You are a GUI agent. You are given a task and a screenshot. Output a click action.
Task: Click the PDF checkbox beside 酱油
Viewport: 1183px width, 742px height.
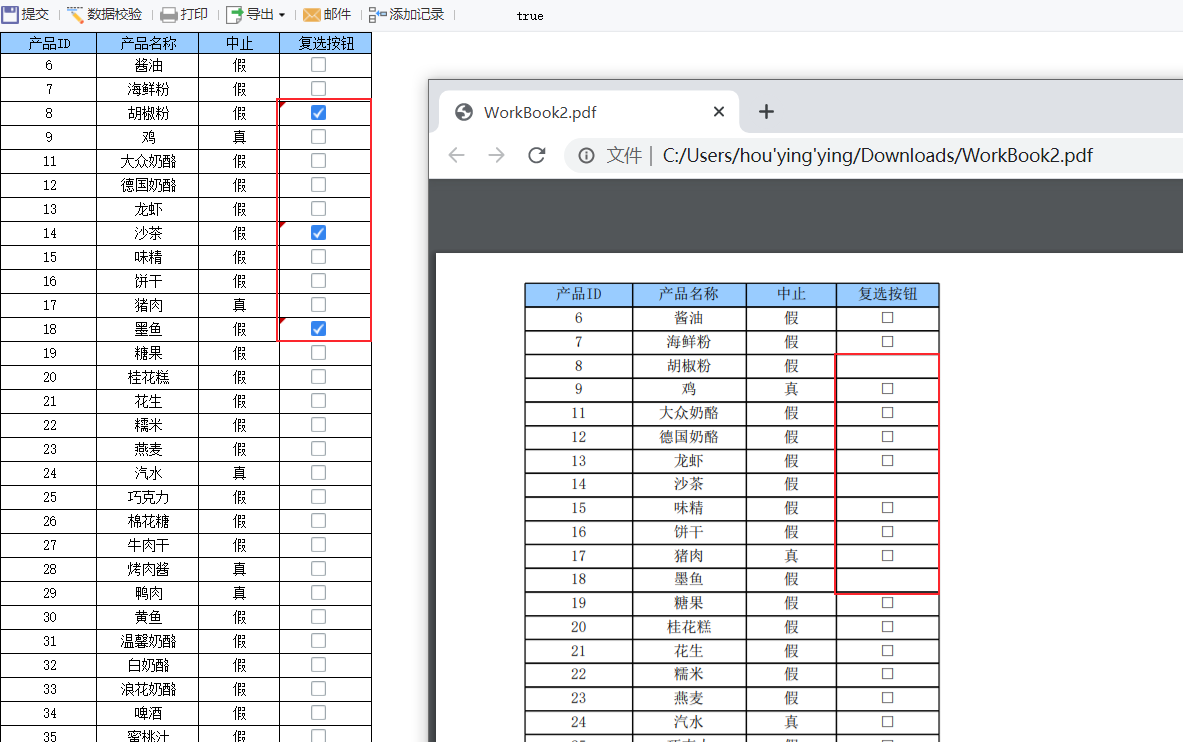coord(887,318)
